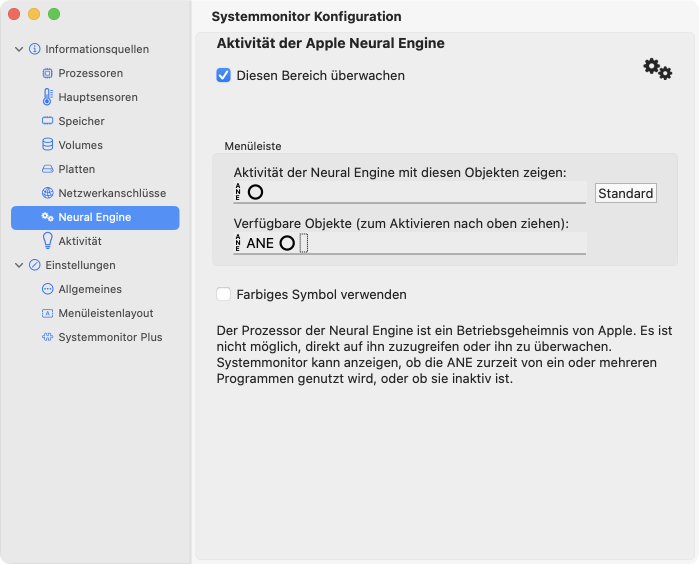This screenshot has width=699, height=564.
Task: Click the Informationsquellen section label
Action: (x=97, y=49)
